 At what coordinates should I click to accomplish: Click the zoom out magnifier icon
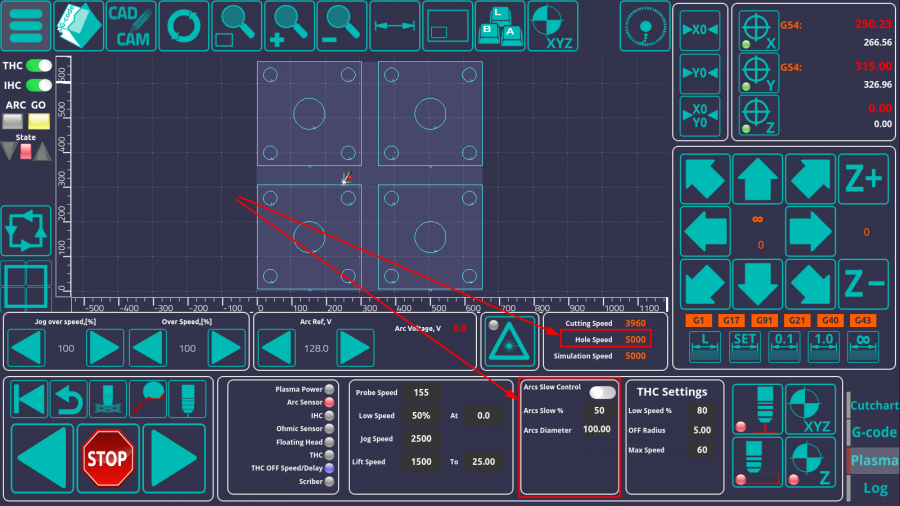click(340, 26)
